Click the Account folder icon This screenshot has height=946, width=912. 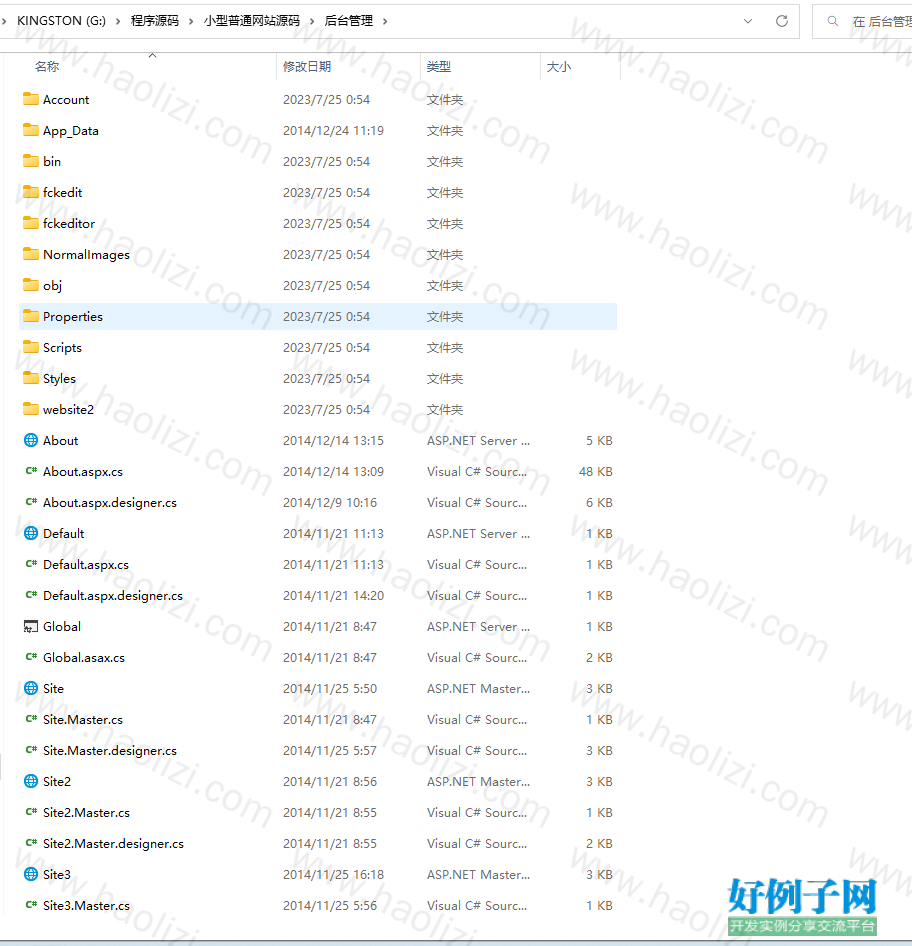click(x=31, y=99)
